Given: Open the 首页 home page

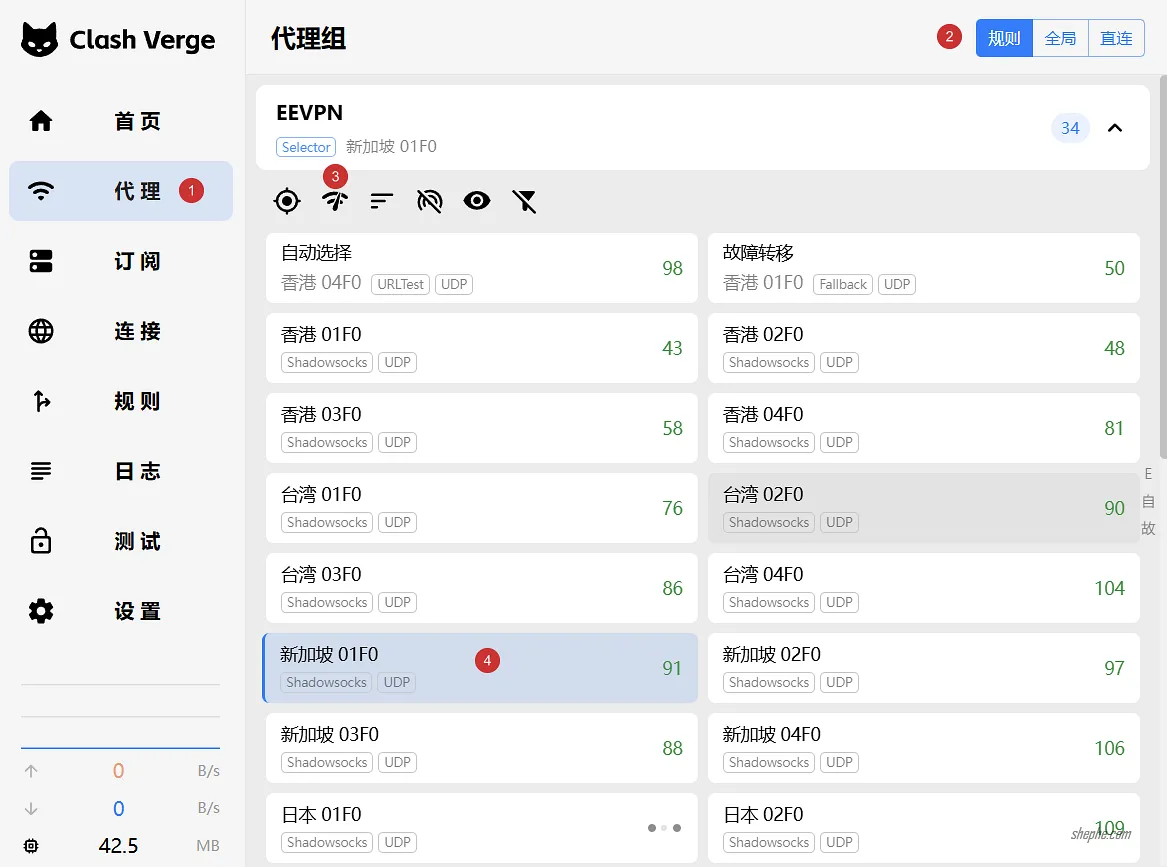Looking at the screenshot, I should point(121,121).
